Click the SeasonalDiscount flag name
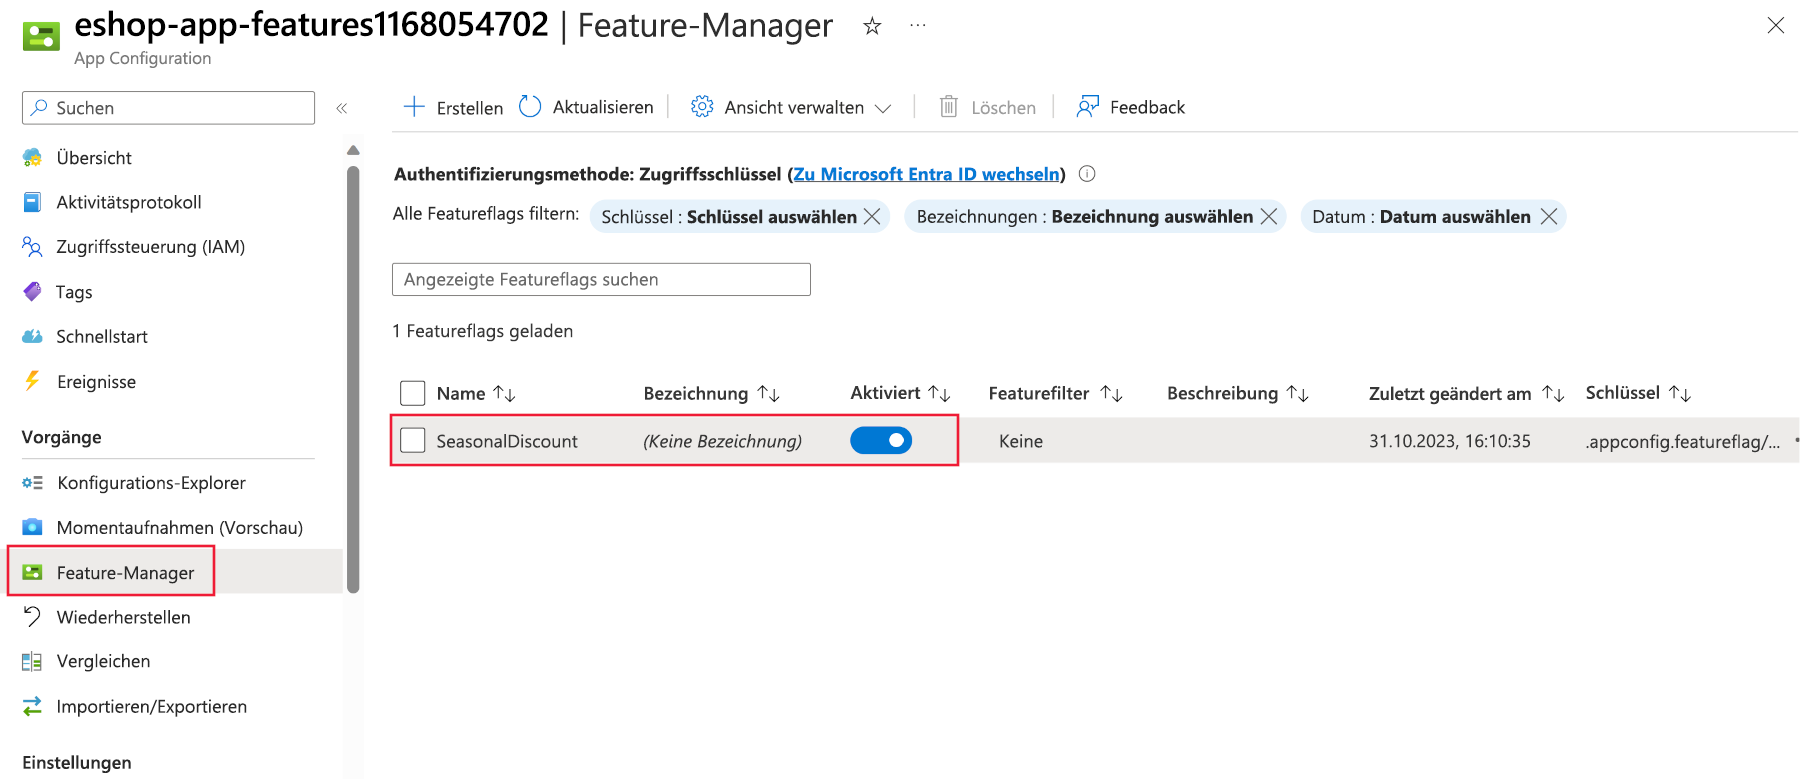This screenshot has width=1800, height=779. (507, 441)
